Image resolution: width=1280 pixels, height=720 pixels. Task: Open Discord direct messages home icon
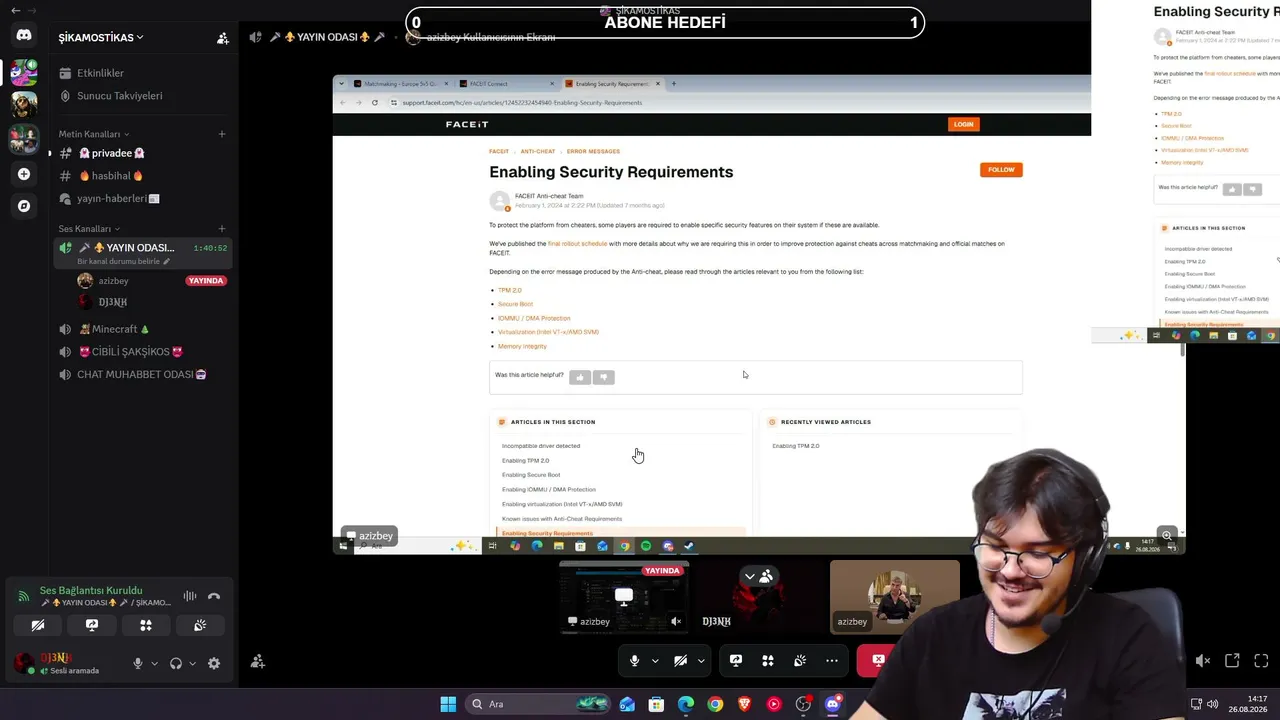tap(24, 35)
